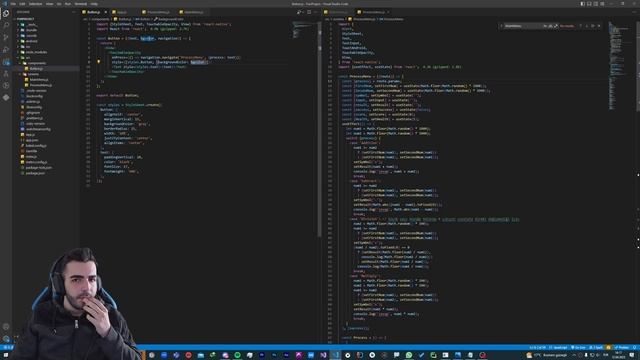Viewport: 640px width, 360px height.
Task: Open the Help menu
Action: pyautogui.click(x=94, y=4)
